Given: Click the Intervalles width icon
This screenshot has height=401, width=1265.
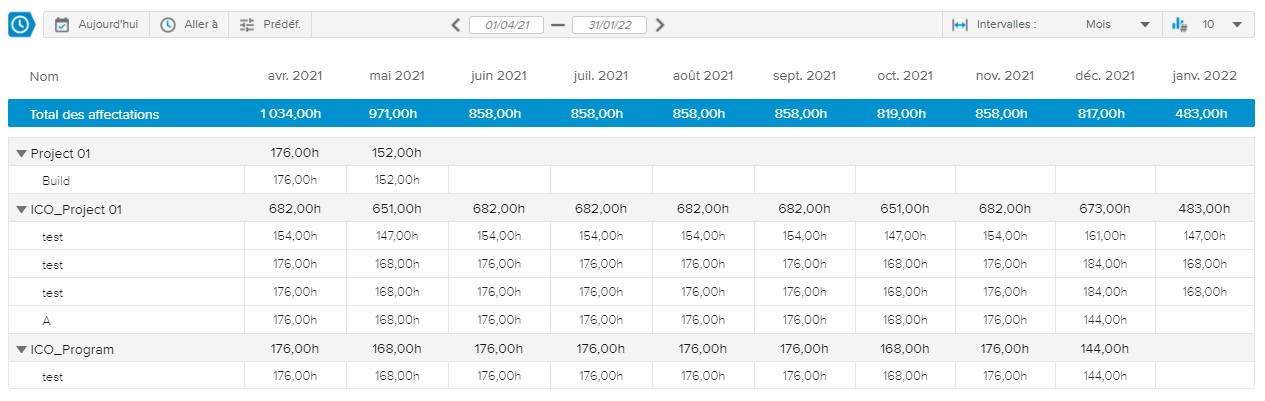Looking at the screenshot, I should [960, 25].
